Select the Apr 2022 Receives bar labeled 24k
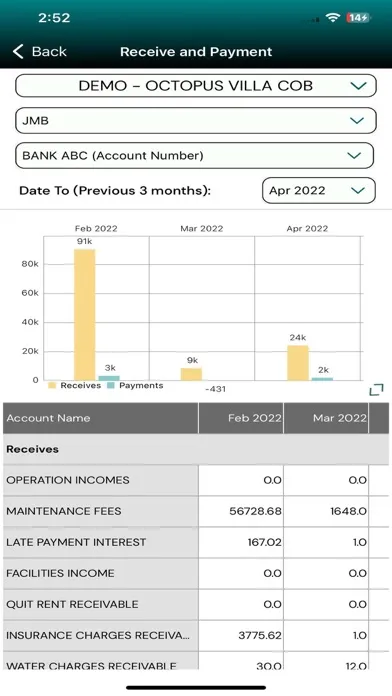Screen dimensions: 392x696 click(298, 363)
